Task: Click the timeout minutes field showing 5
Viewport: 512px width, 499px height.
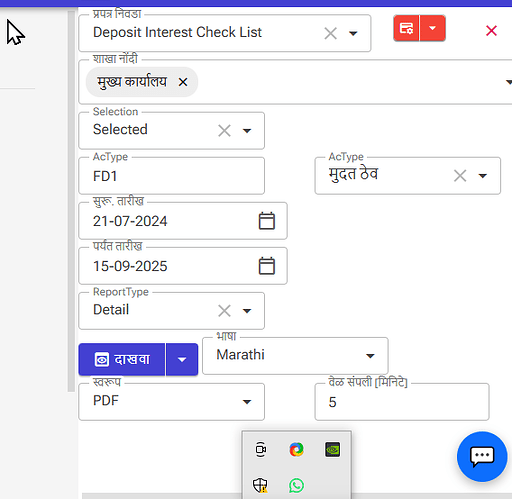Action: [x=402, y=402]
